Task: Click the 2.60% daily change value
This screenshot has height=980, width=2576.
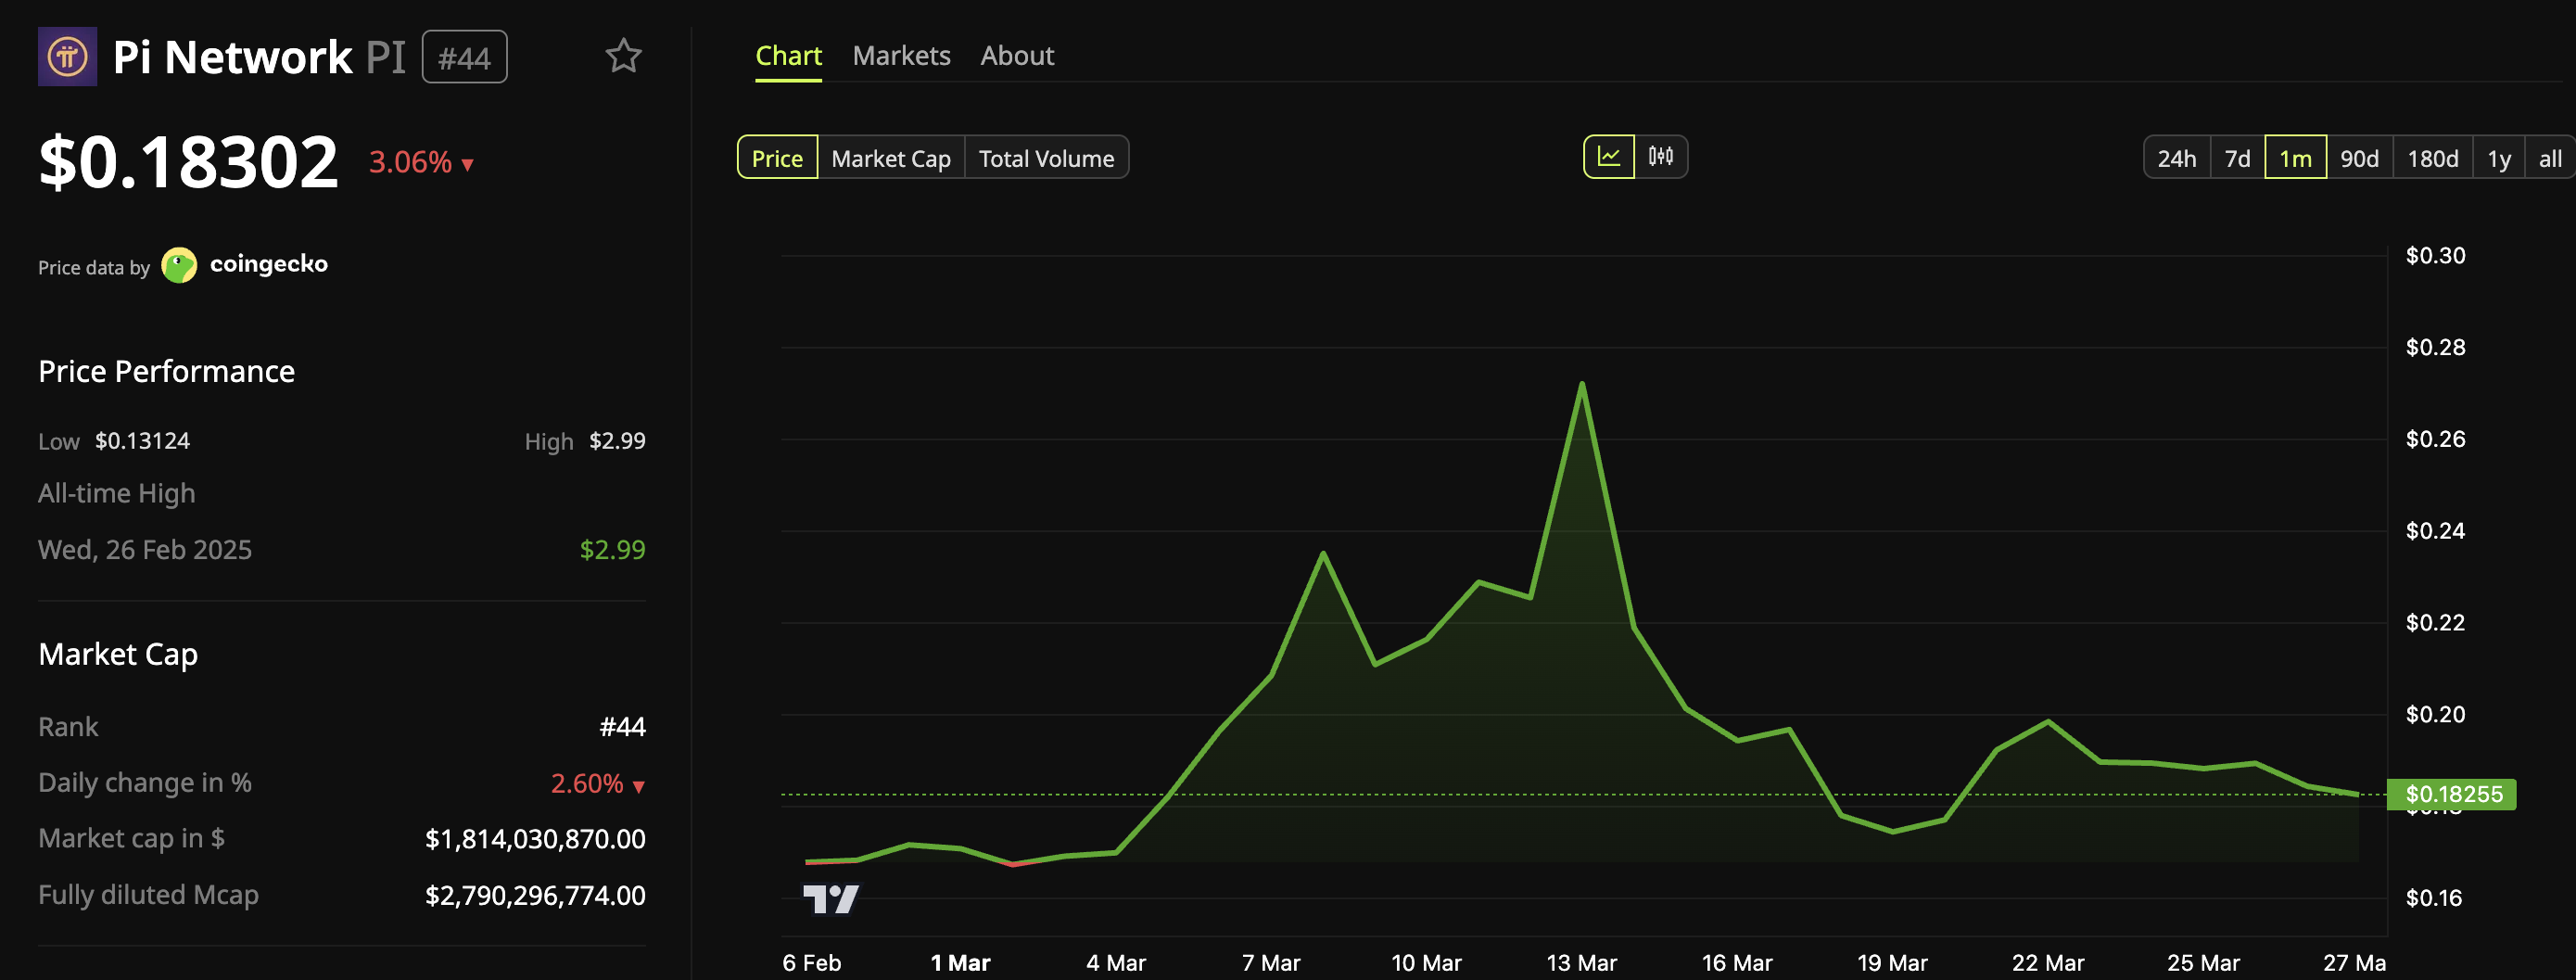Action: pos(597,783)
